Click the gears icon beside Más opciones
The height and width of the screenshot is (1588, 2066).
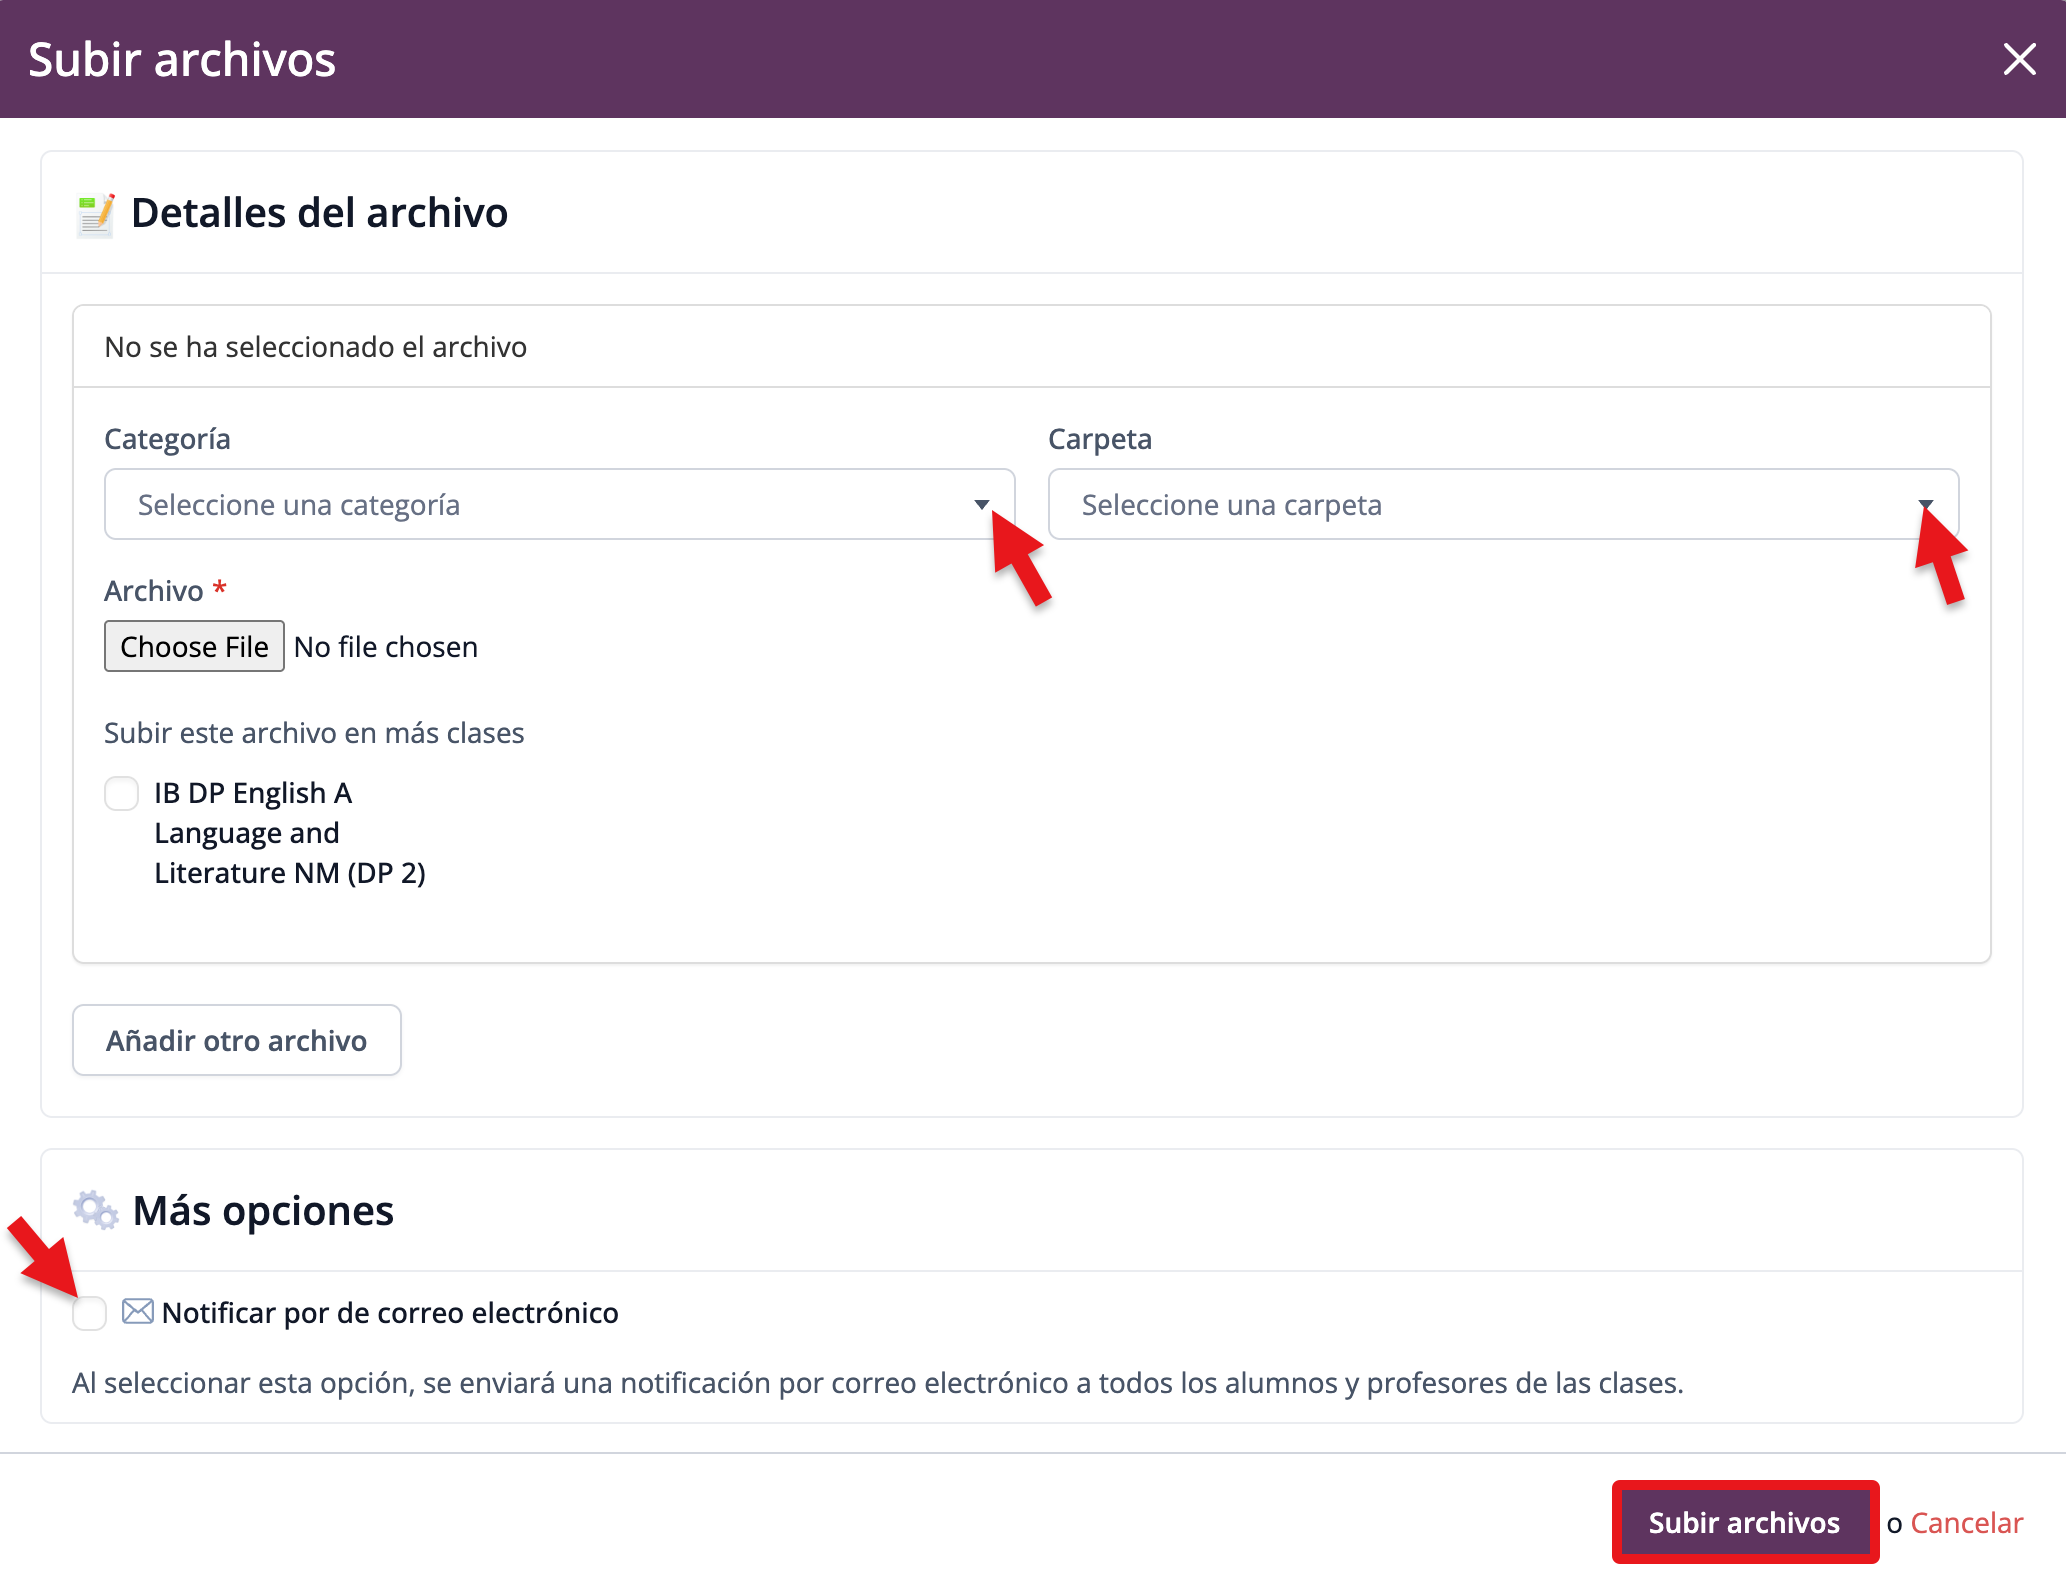[x=96, y=1210]
